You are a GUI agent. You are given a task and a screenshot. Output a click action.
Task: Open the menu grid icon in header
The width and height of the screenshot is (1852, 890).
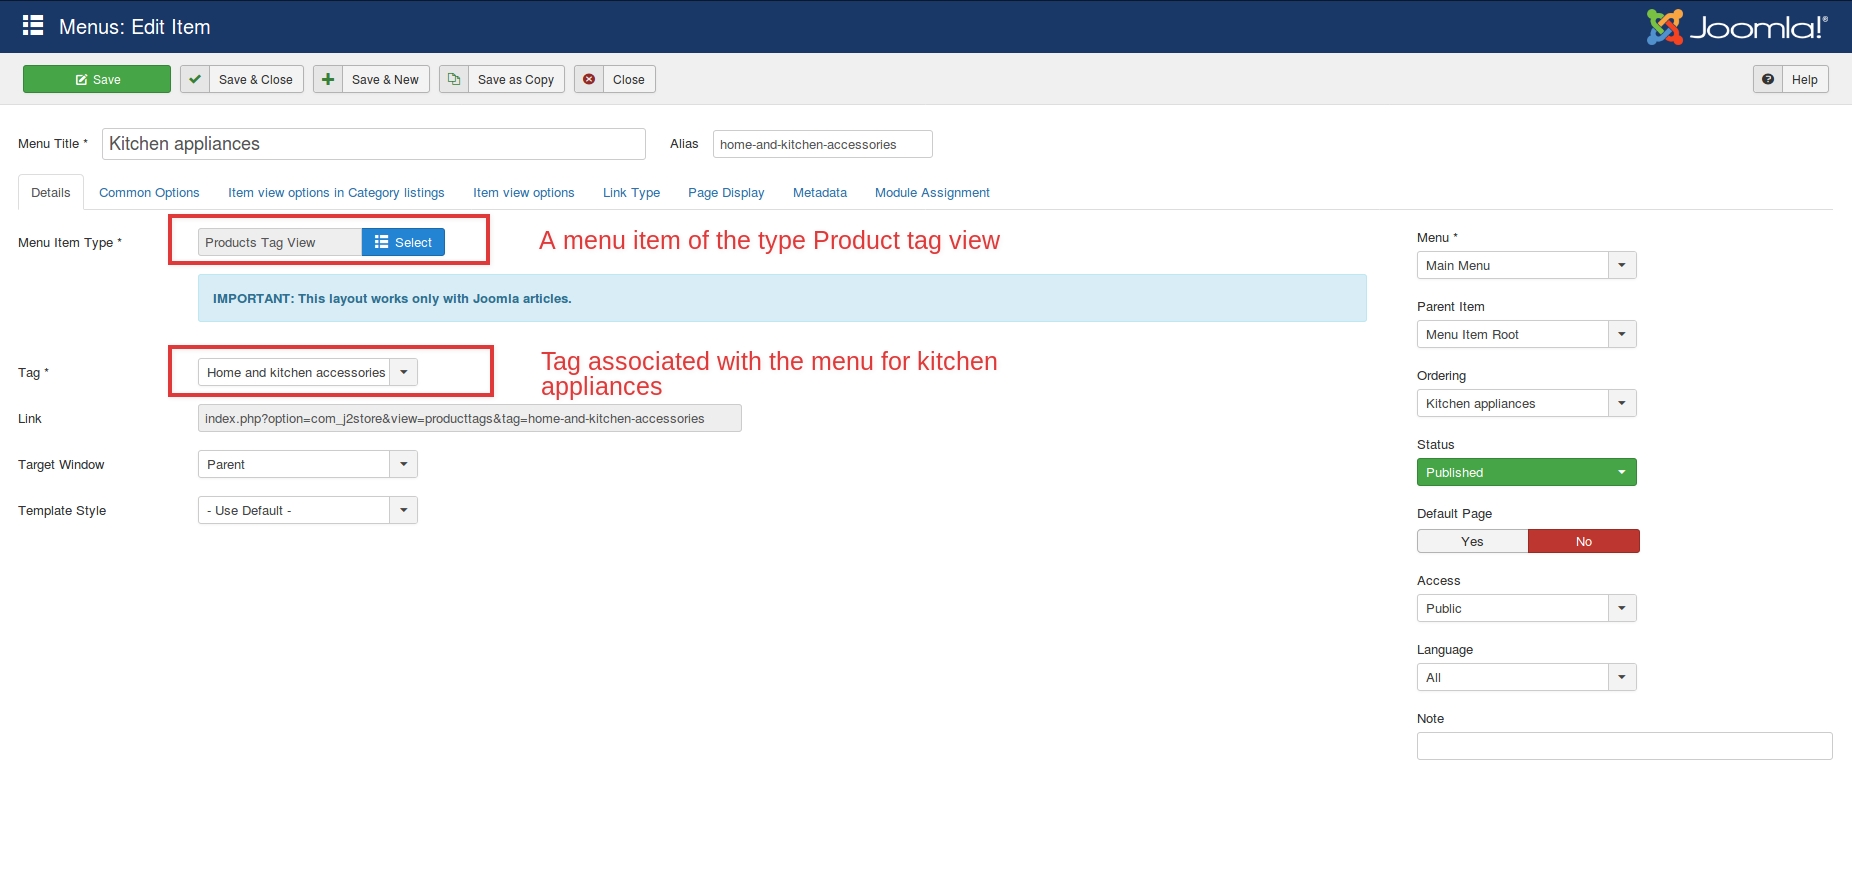[33, 26]
